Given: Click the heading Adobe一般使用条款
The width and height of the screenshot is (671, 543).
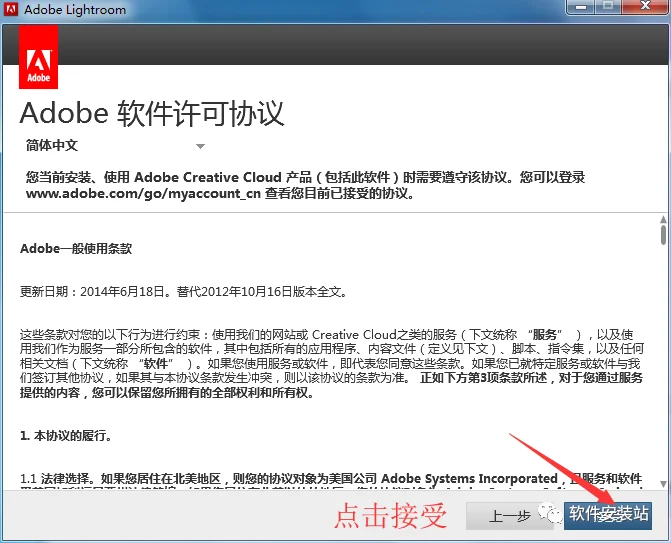Looking at the screenshot, I should (x=76, y=249).
